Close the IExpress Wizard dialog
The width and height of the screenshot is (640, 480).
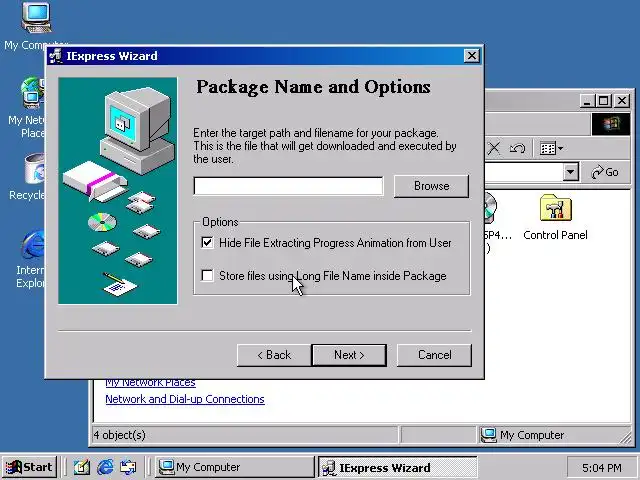pyautogui.click(x=471, y=56)
